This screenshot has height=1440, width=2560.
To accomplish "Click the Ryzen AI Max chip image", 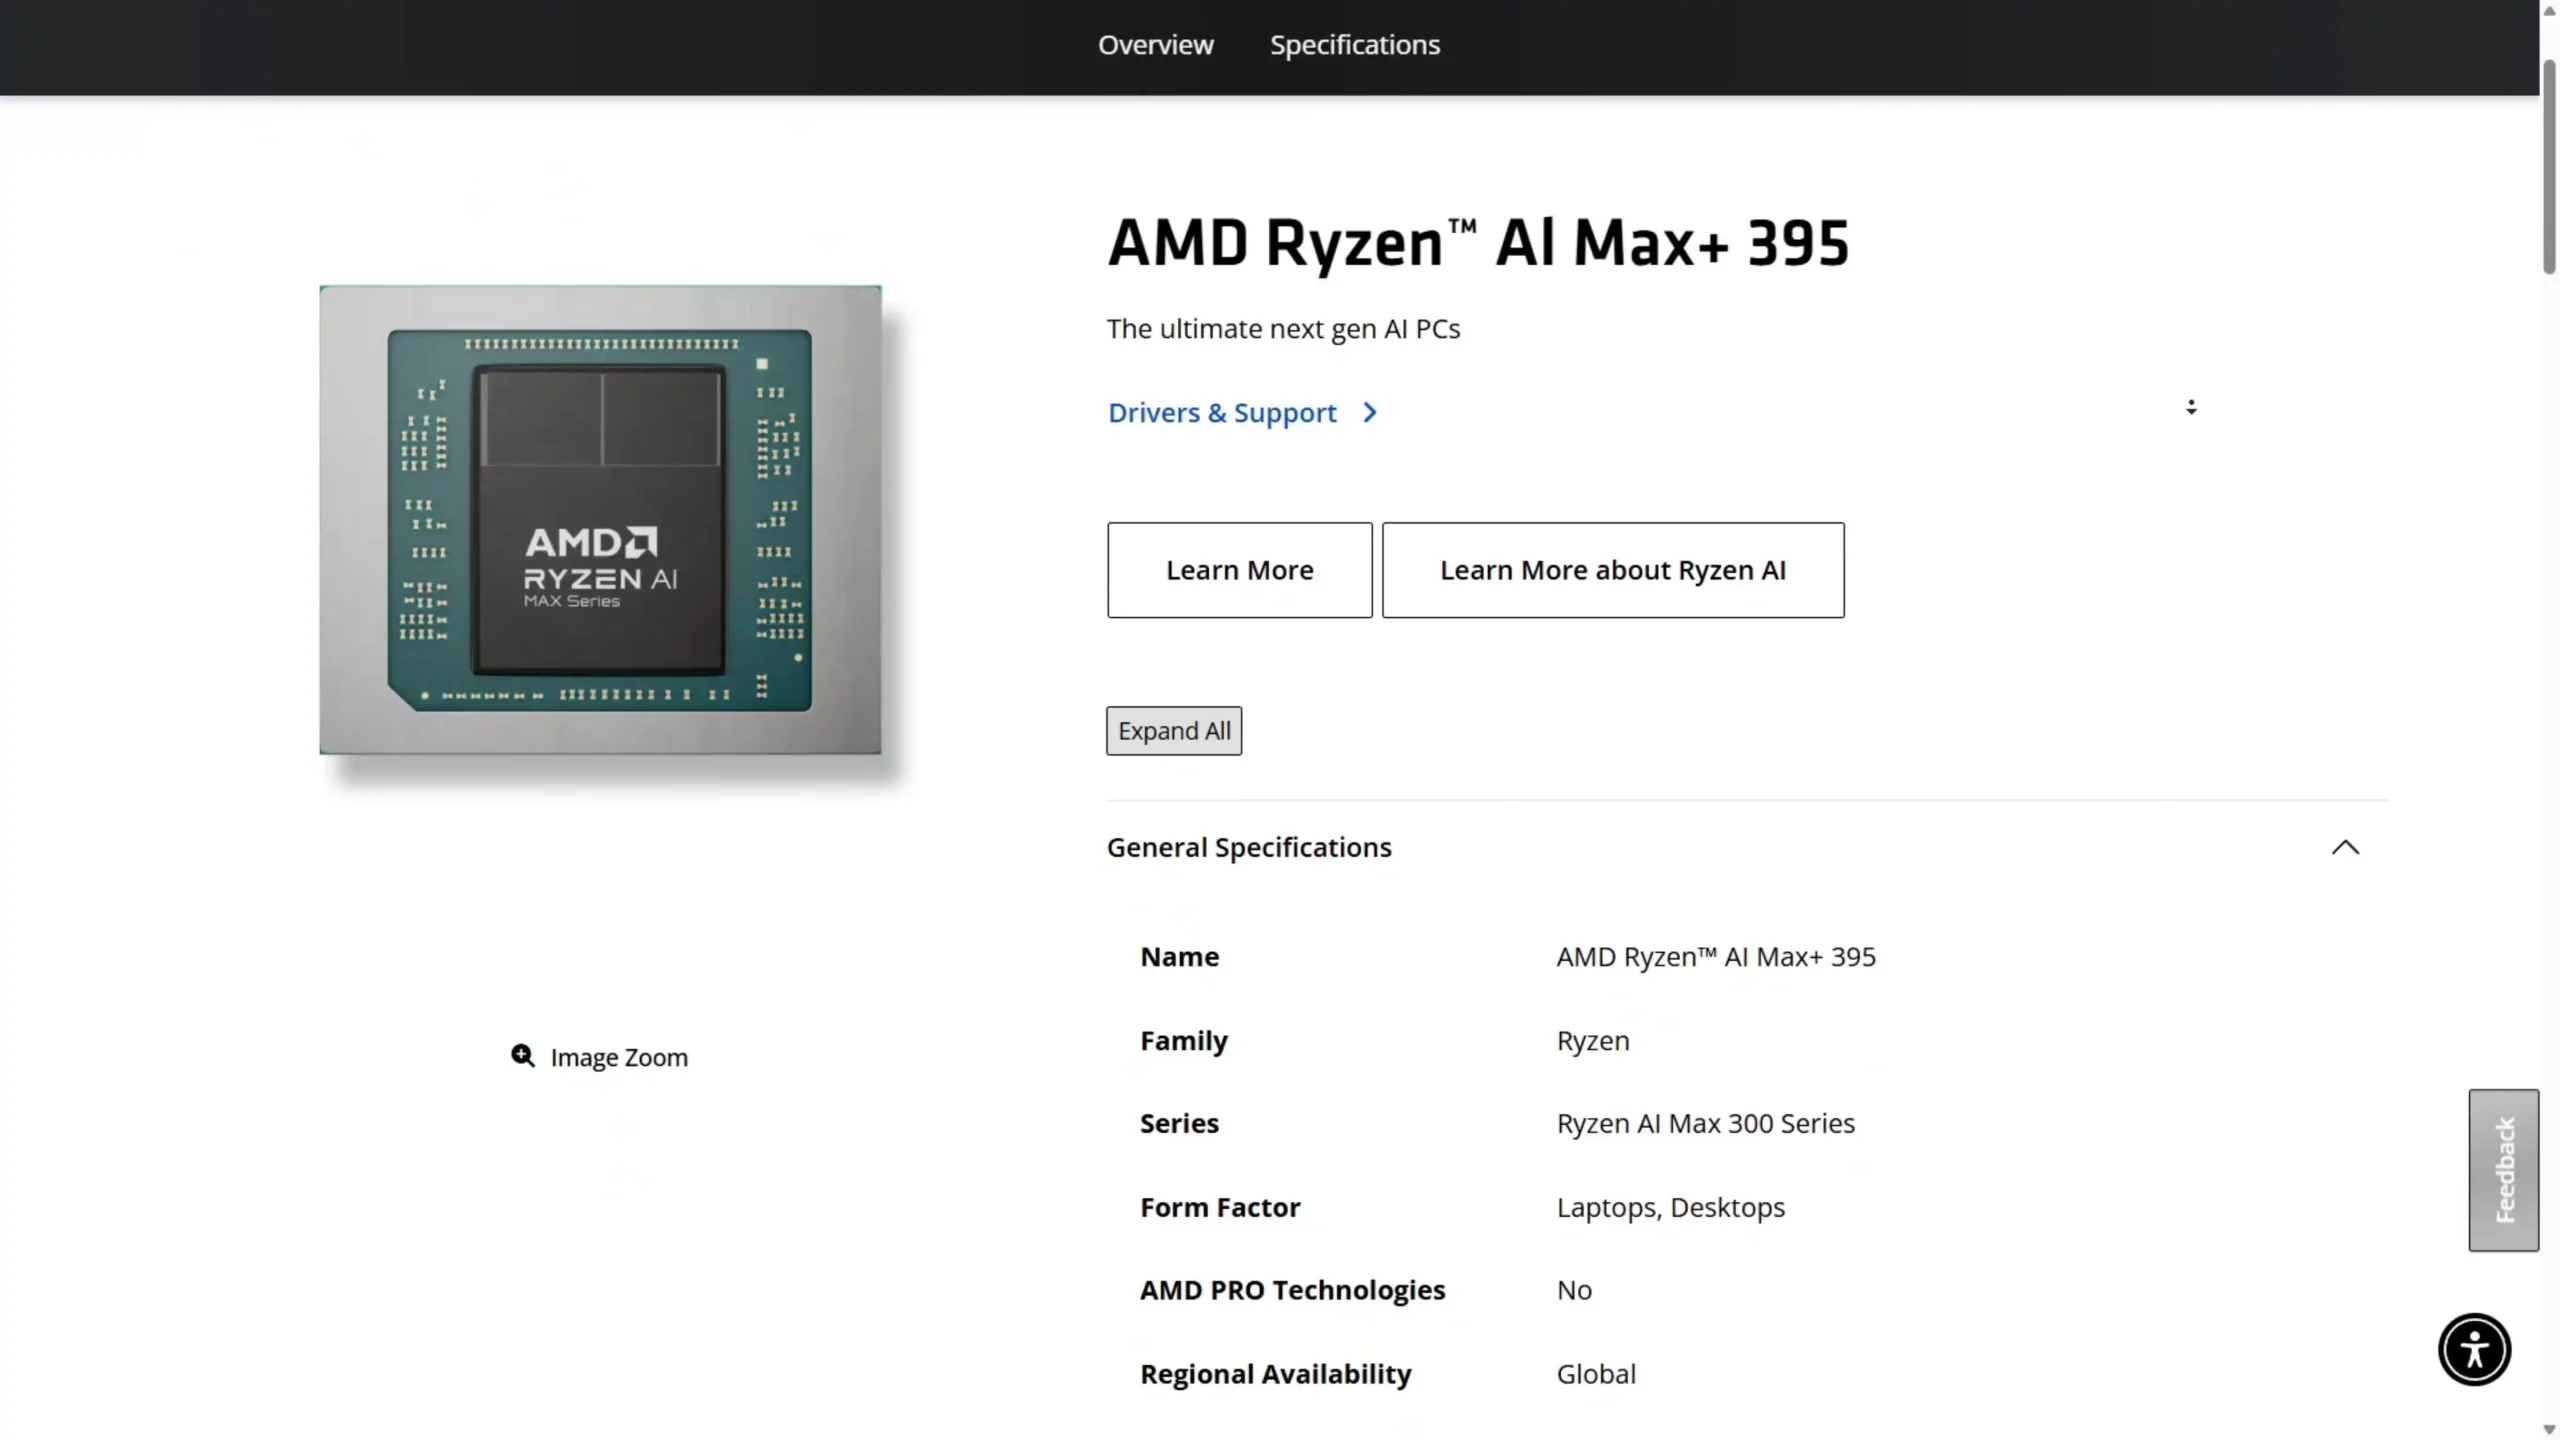I will pos(600,520).
